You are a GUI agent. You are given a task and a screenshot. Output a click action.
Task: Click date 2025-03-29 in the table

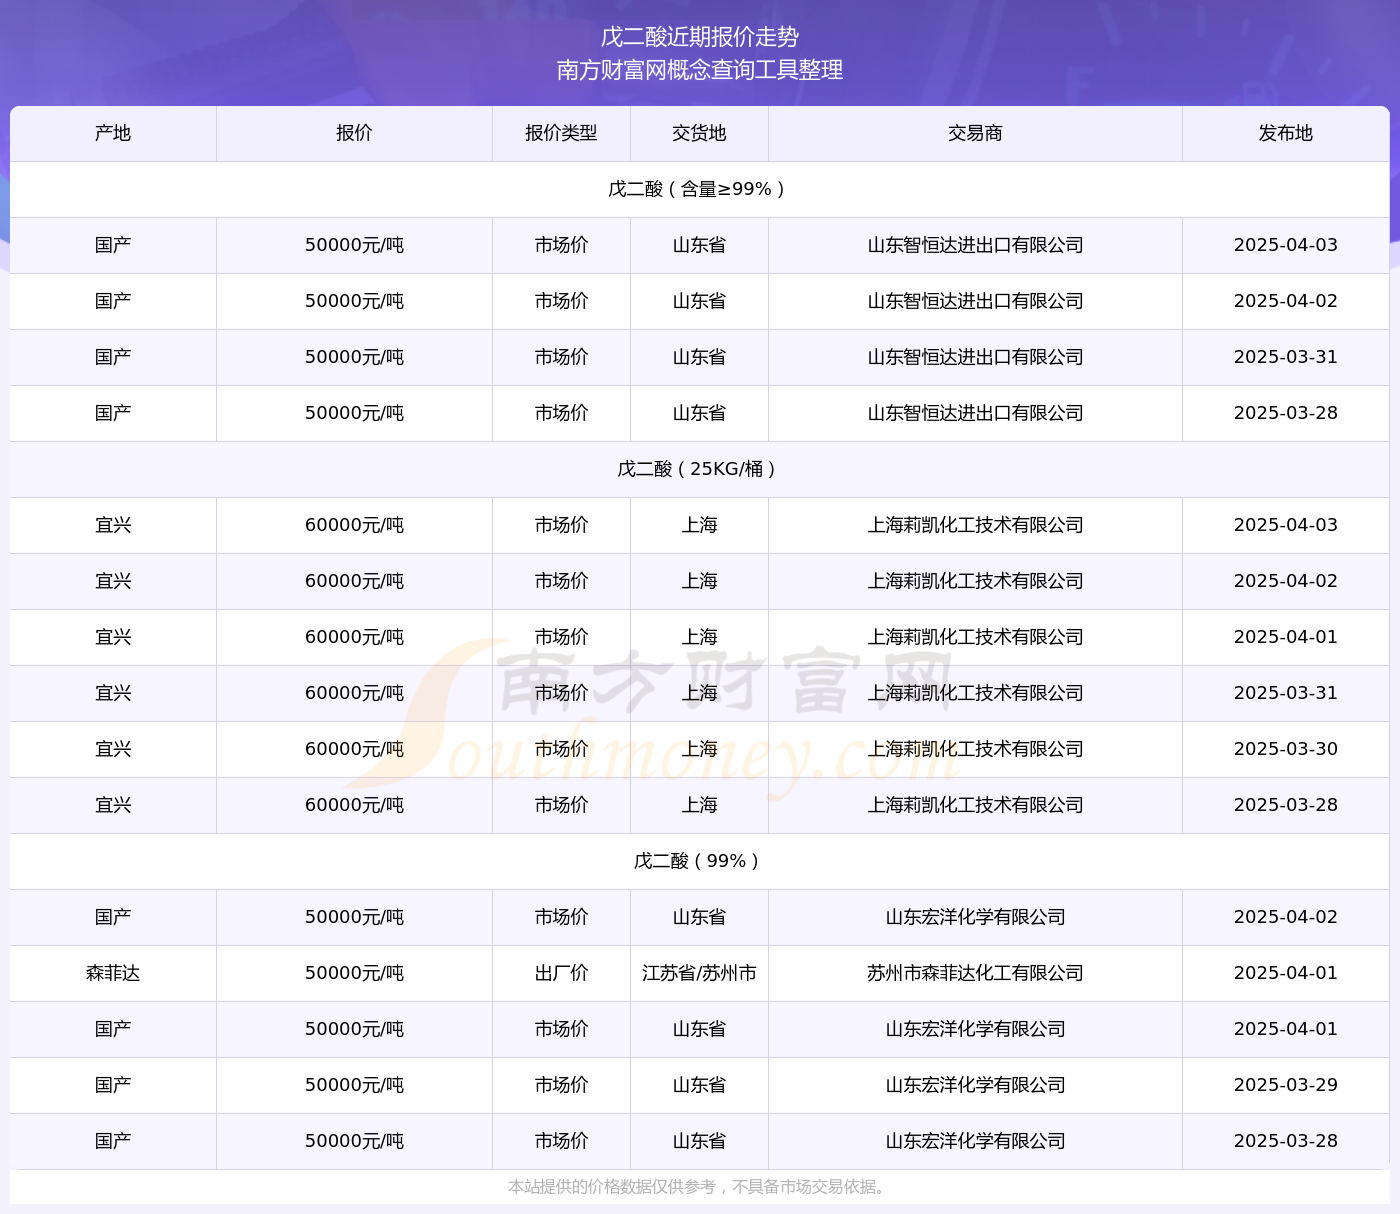point(1285,1085)
